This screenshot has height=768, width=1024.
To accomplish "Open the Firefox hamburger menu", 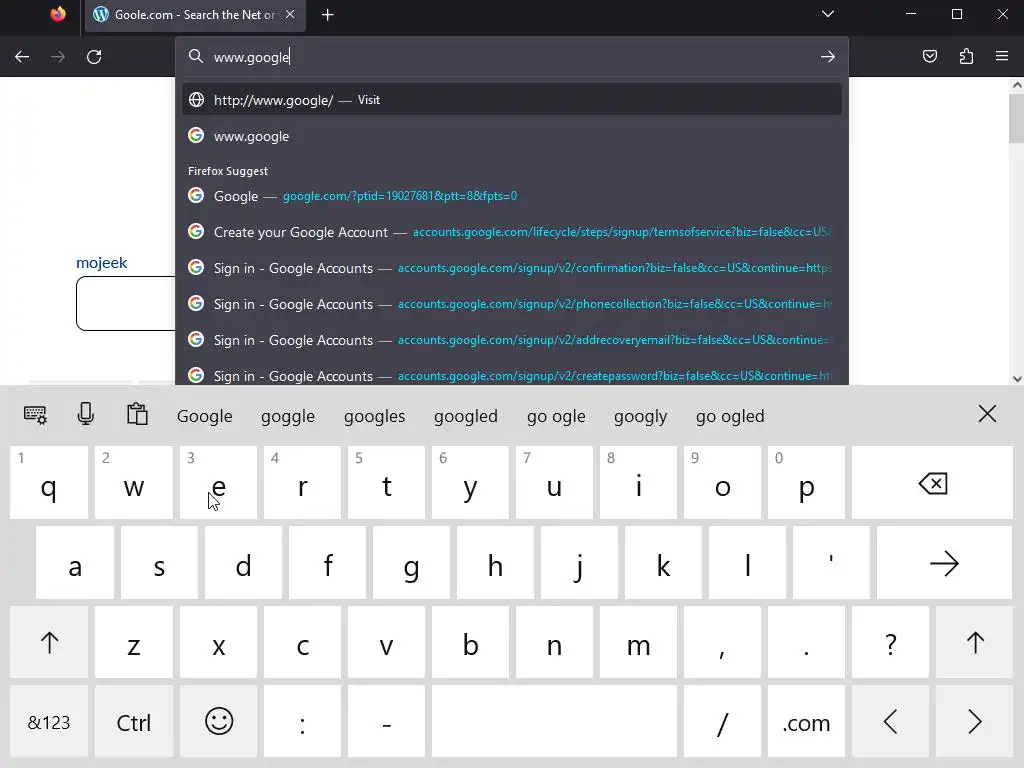I will tap(1002, 56).
